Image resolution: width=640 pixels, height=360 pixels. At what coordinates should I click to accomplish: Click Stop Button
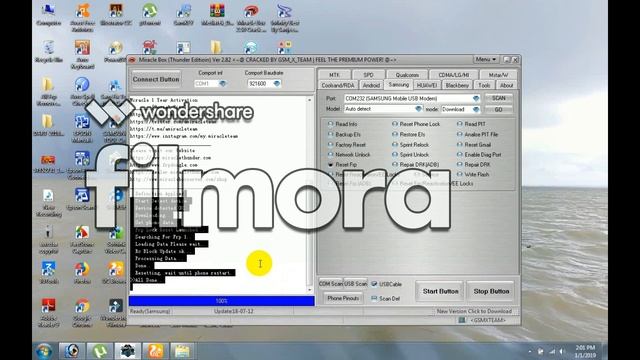tap(491, 291)
